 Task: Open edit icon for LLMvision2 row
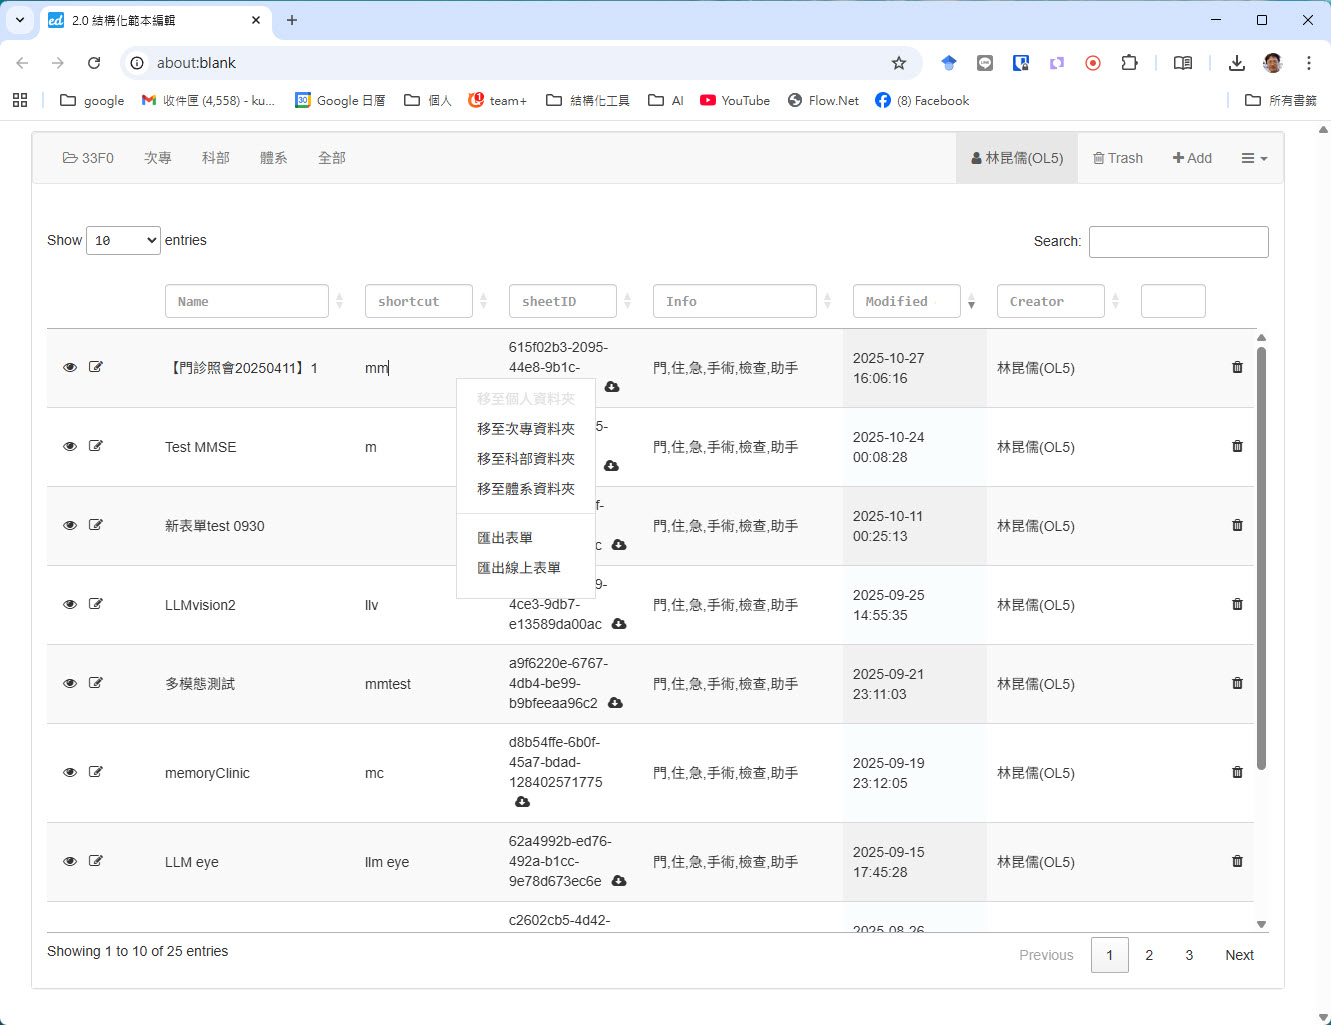pos(96,604)
